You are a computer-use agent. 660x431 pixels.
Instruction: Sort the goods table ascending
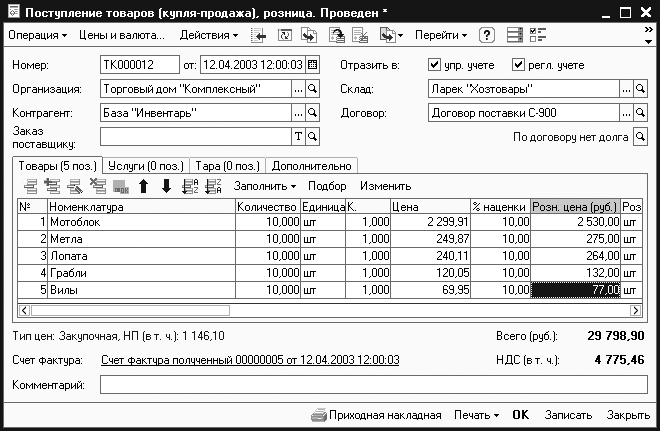[x=190, y=186]
